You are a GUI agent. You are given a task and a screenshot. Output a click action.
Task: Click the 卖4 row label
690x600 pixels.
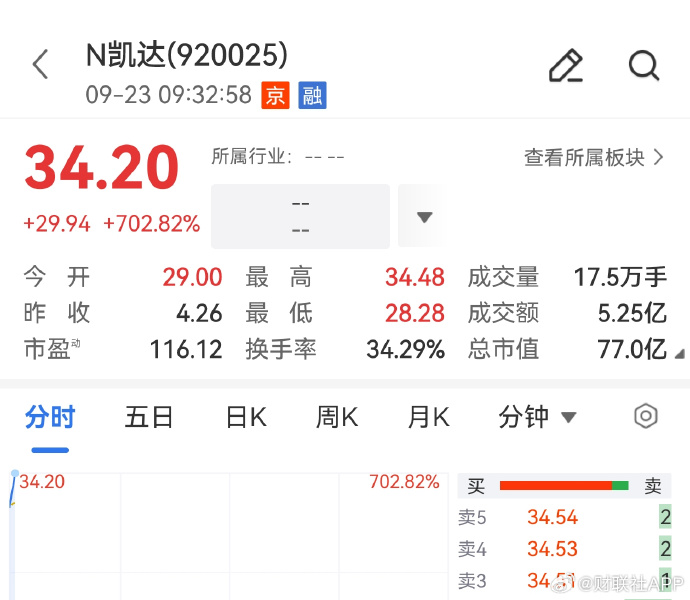[x=472, y=549]
